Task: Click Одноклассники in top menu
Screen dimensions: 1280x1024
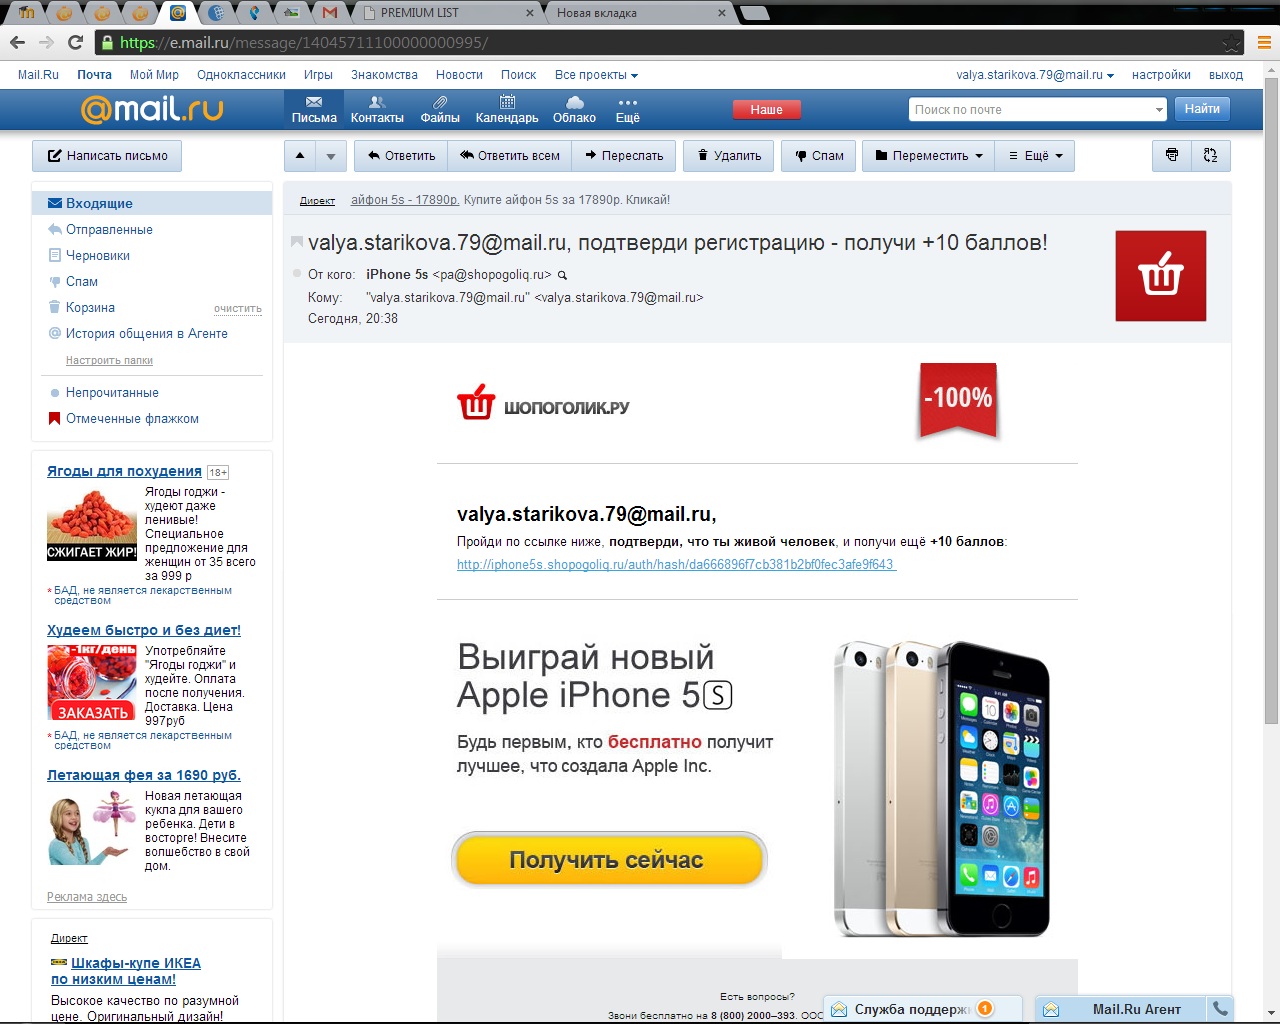Action: (x=241, y=75)
